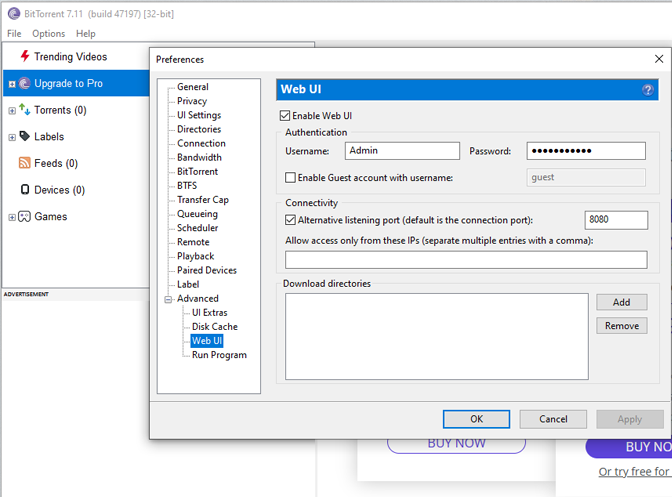Viewport: 672px width, 497px height.
Task: Select BitTorrent in preferences tree
Action: coord(197,171)
